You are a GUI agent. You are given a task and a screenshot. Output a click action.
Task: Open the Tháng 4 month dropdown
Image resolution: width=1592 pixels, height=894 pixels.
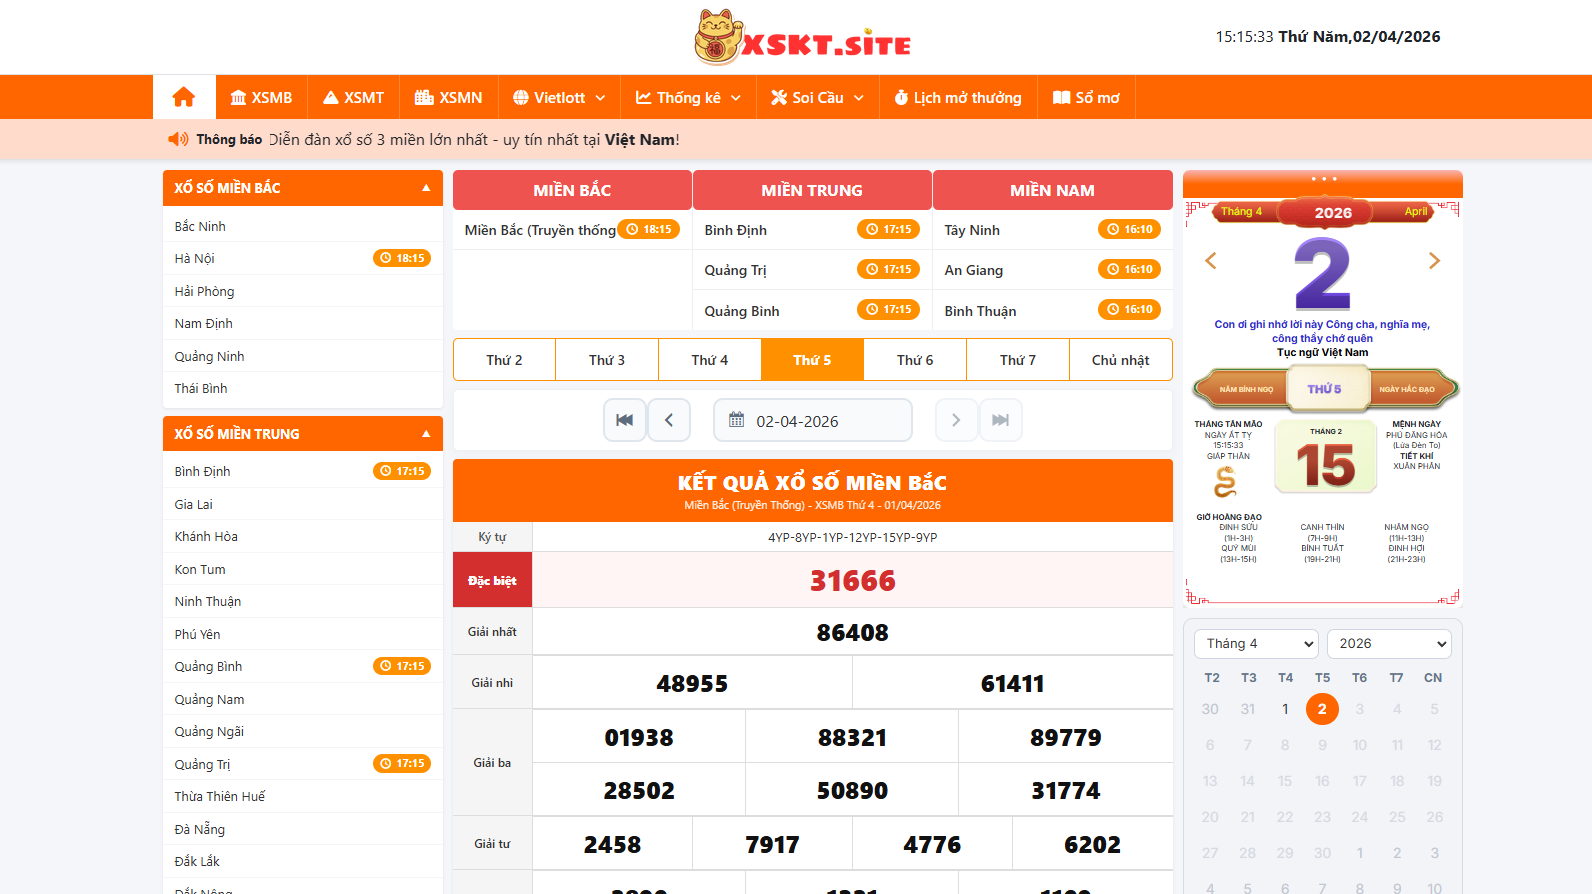(x=1256, y=644)
